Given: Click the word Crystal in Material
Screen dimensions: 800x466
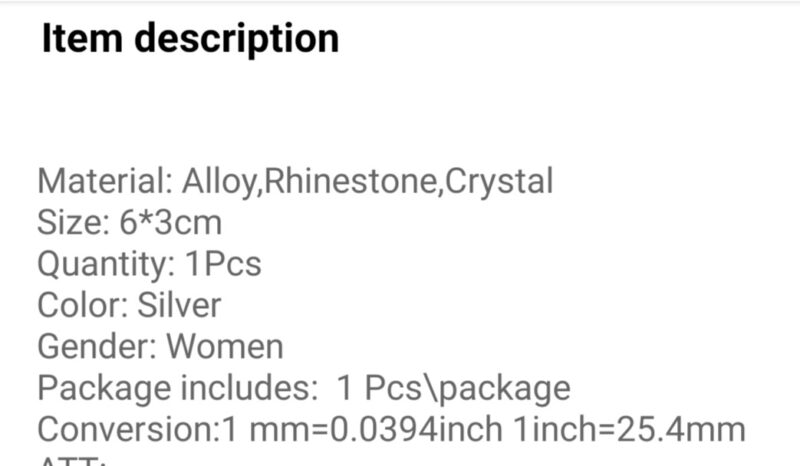Looking at the screenshot, I should coord(499,182).
